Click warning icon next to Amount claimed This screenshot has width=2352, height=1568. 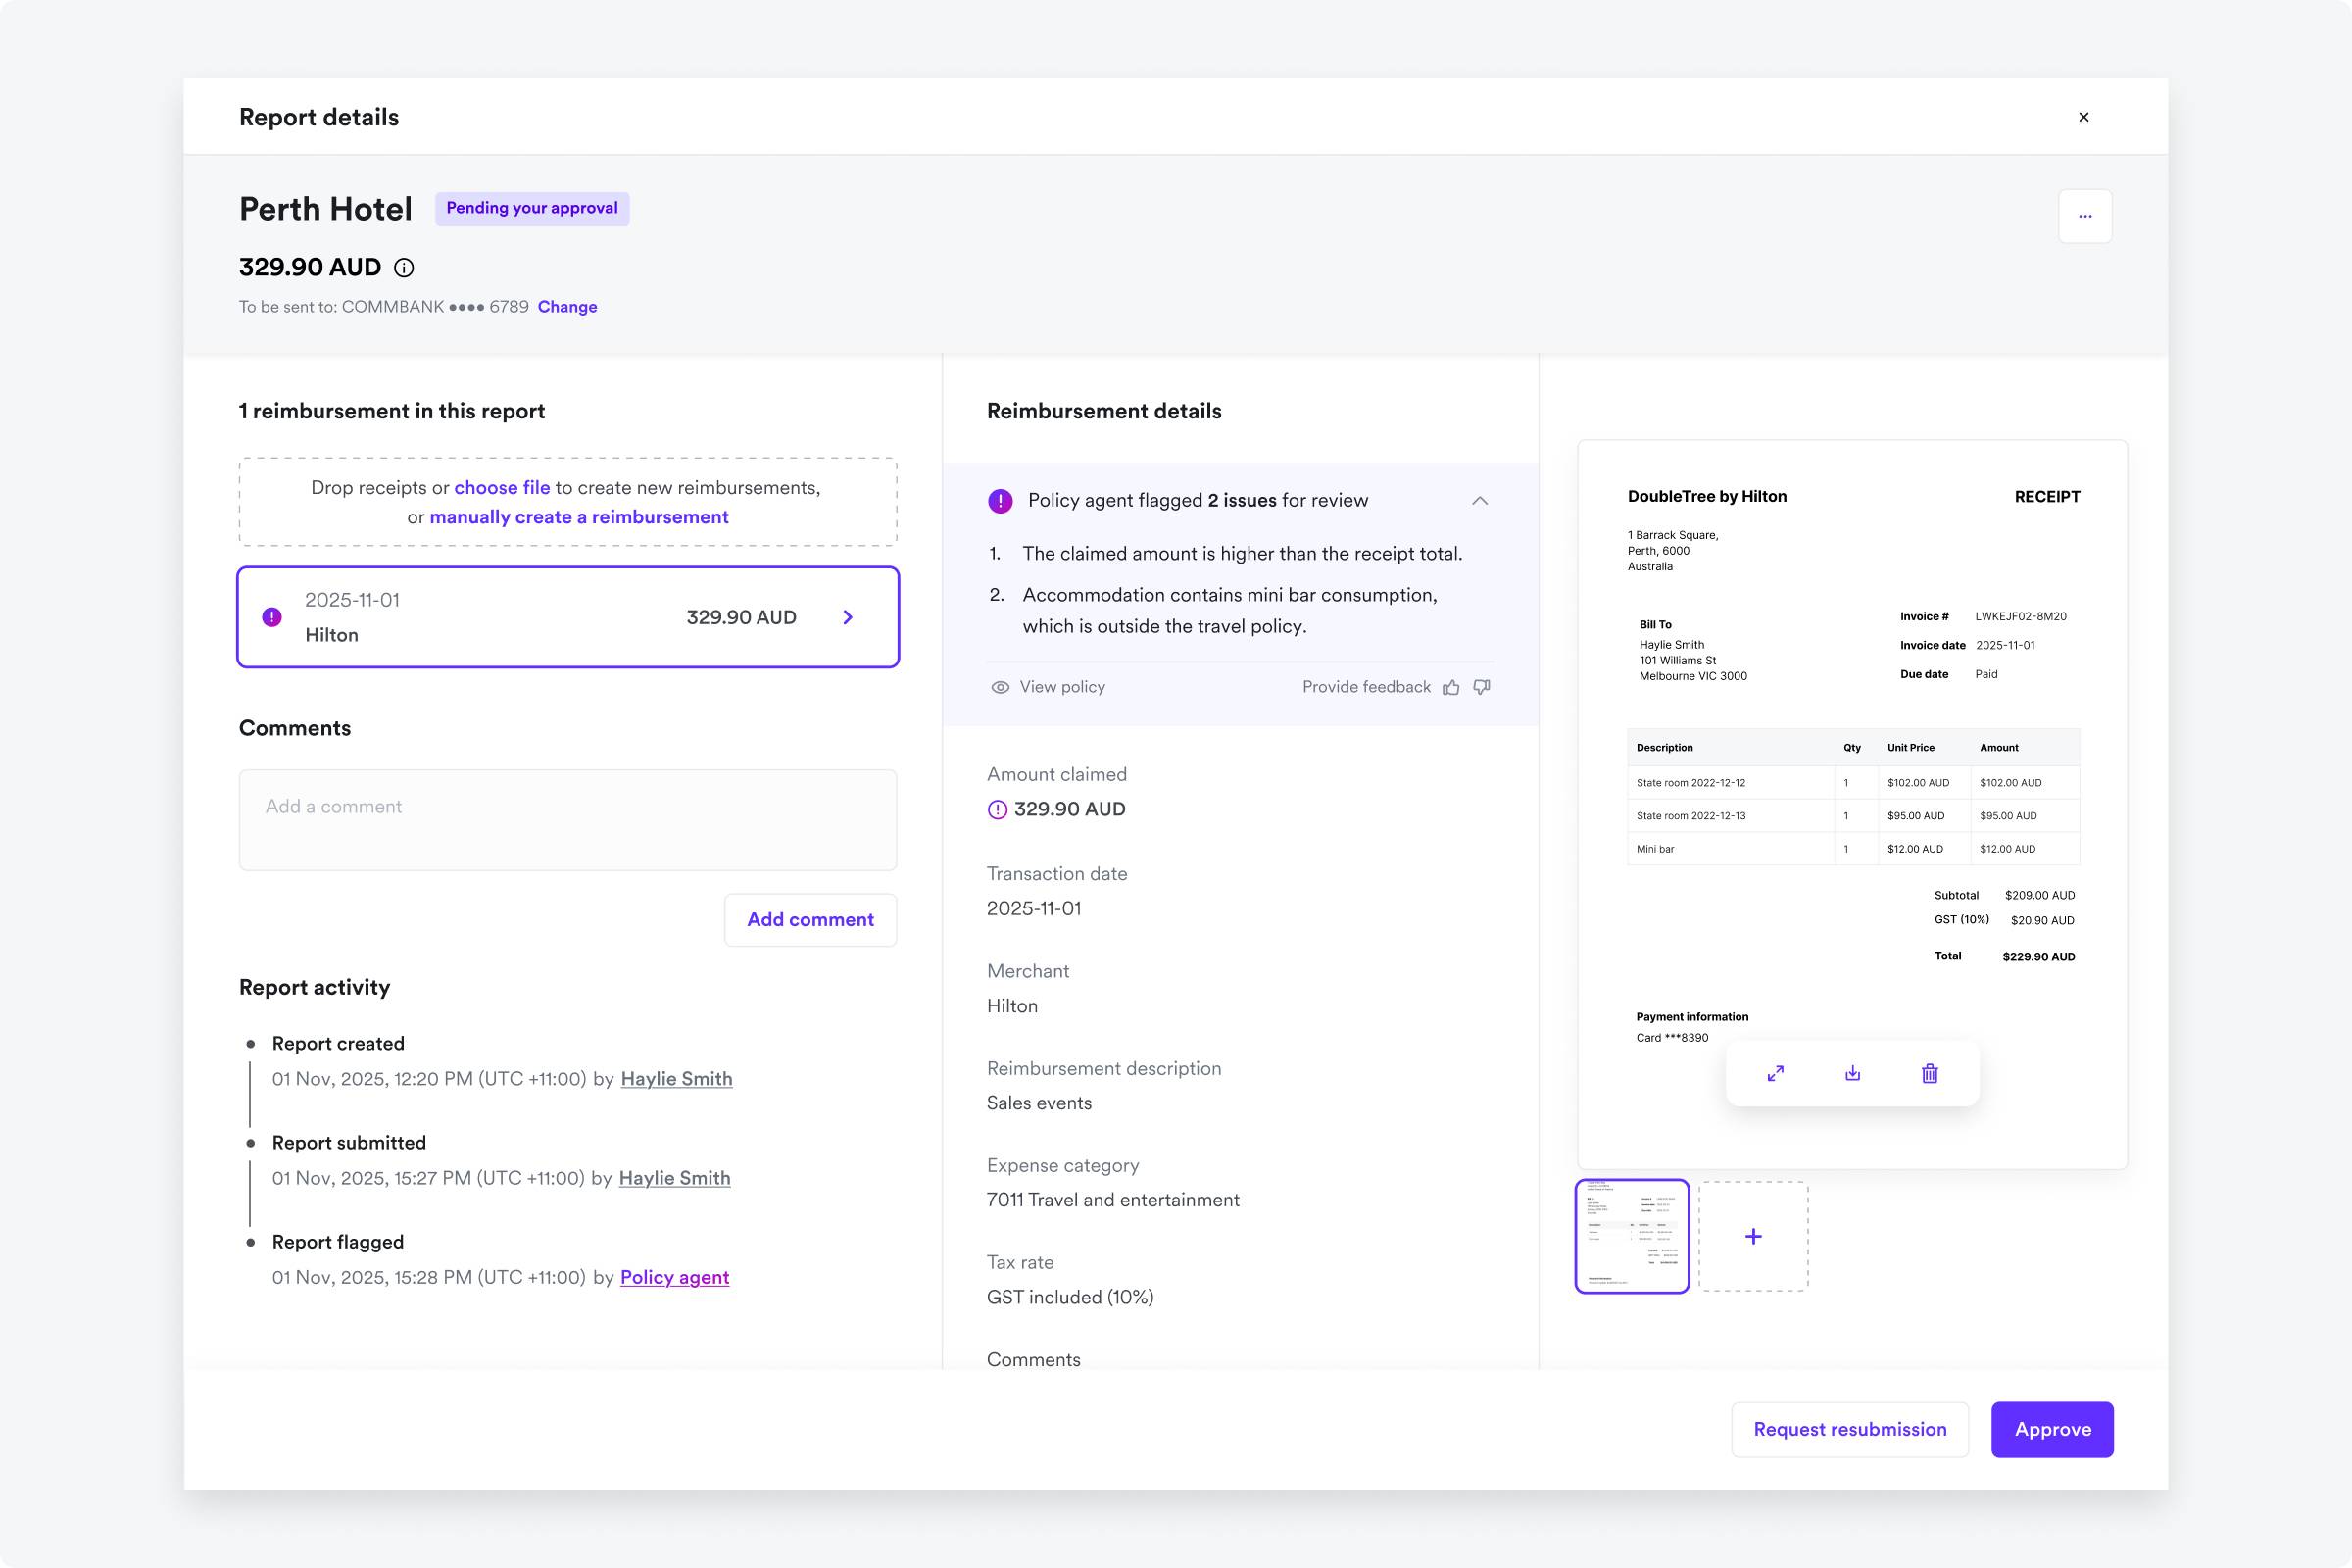pos(997,810)
